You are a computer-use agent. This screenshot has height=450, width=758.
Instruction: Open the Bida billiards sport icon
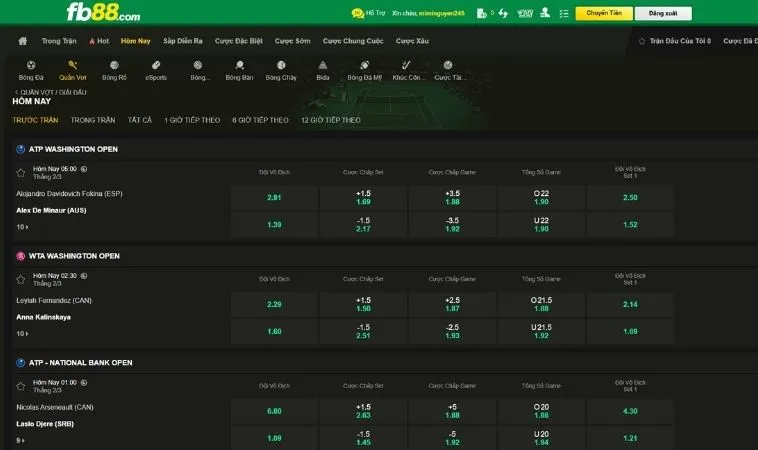click(323, 66)
